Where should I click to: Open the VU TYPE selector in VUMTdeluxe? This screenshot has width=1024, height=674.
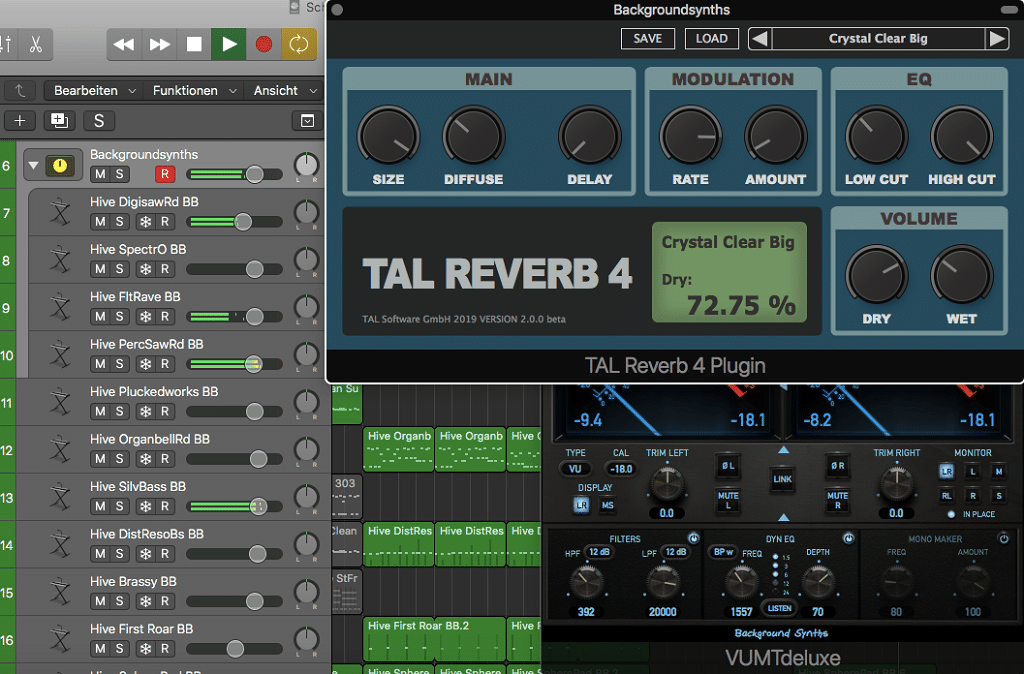coord(575,468)
